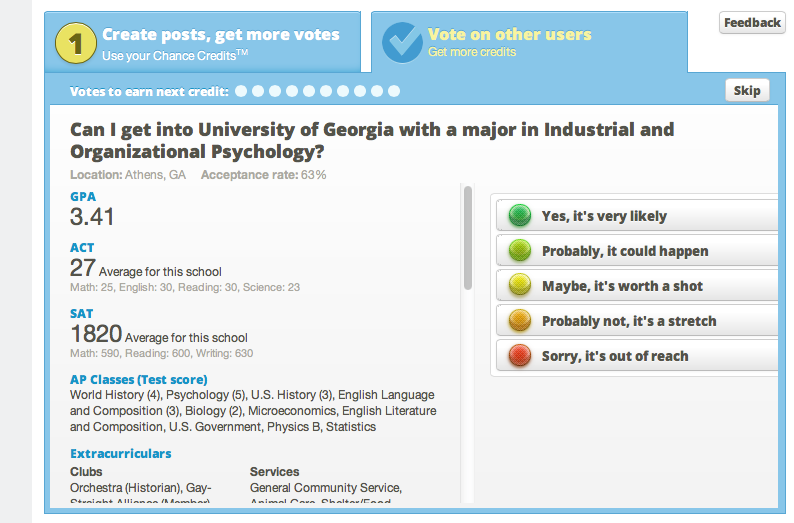Select the red out-of-reach ball icon

pyautogui.click(x=520, y=355)
